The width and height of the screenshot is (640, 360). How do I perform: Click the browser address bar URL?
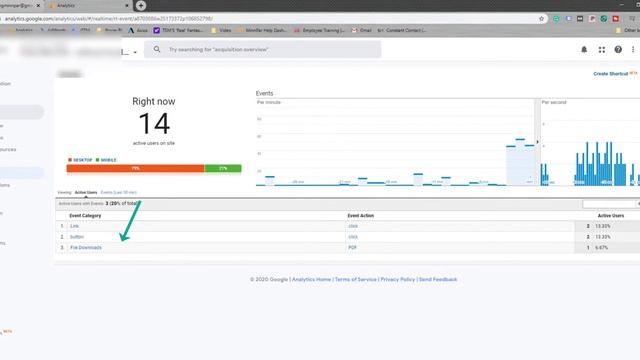point(109,19)
